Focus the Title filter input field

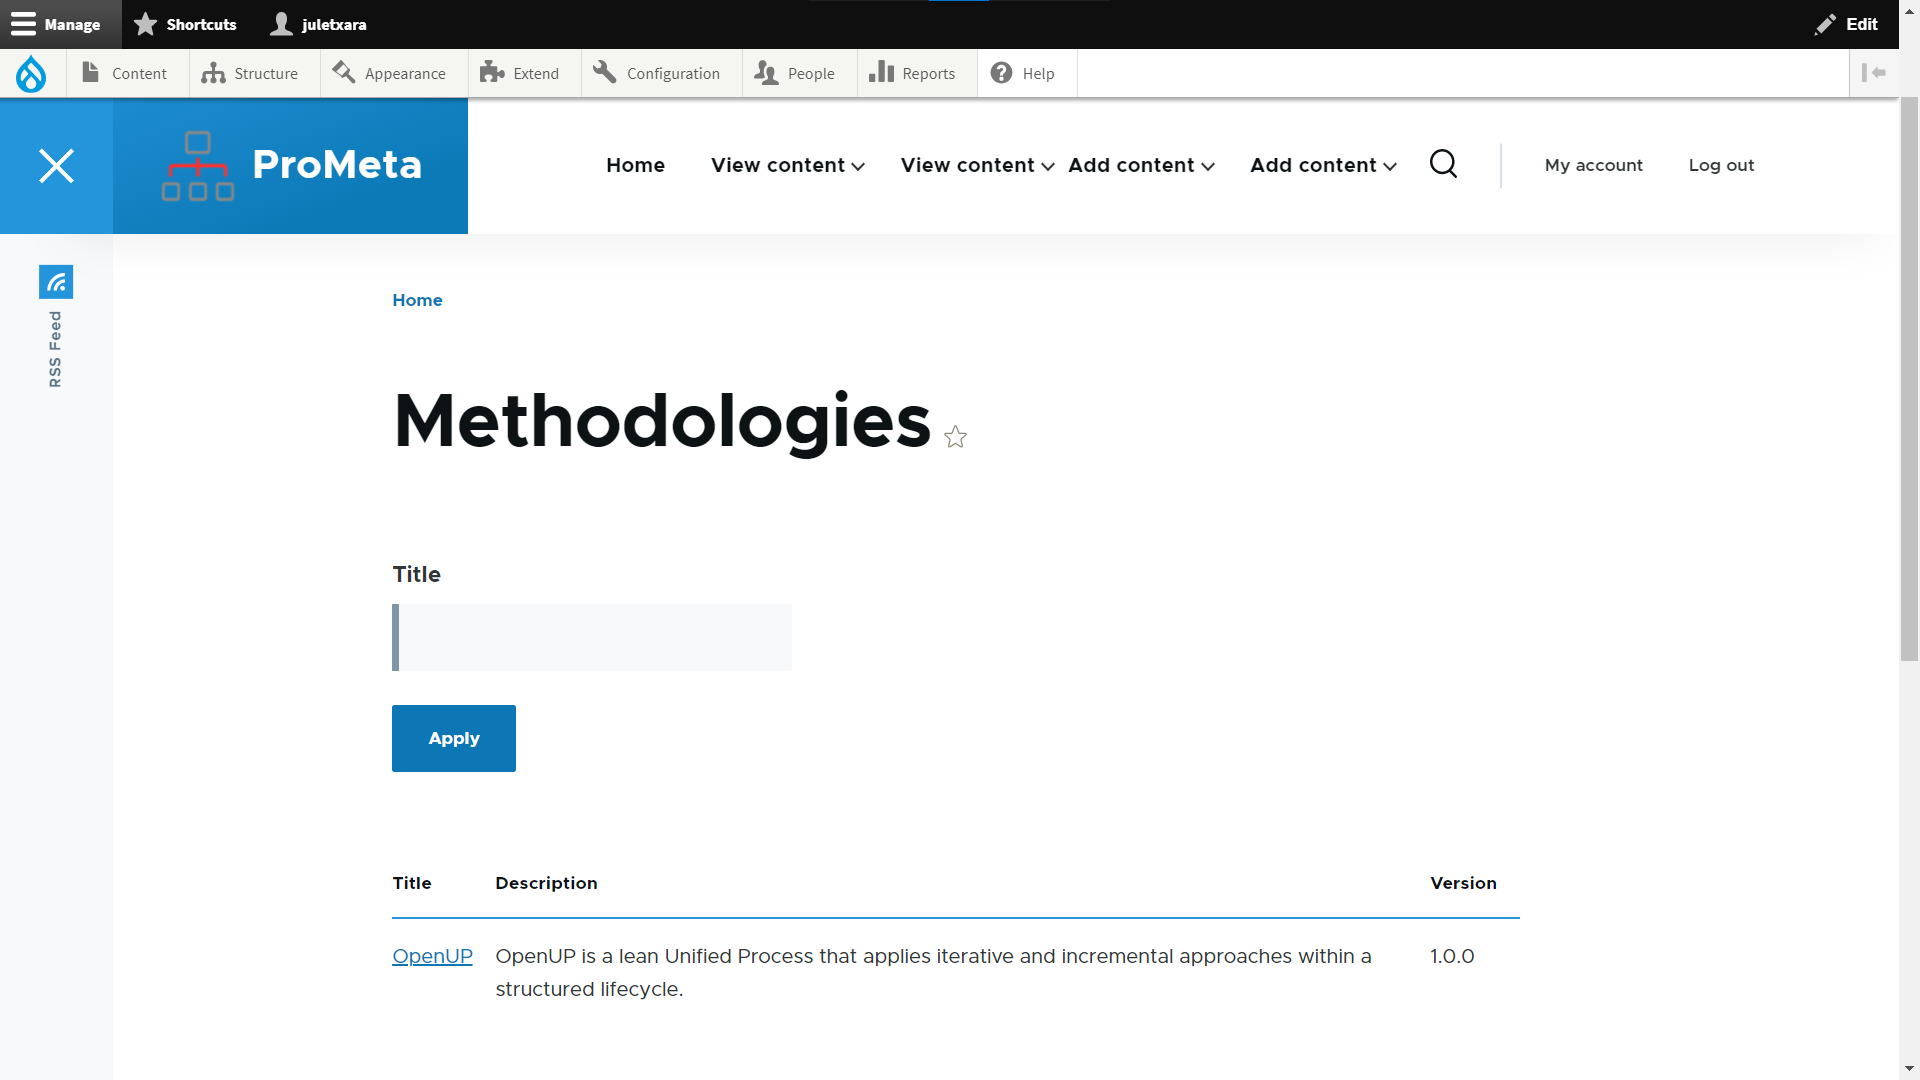pyautogui.click(x=594, y=637)
